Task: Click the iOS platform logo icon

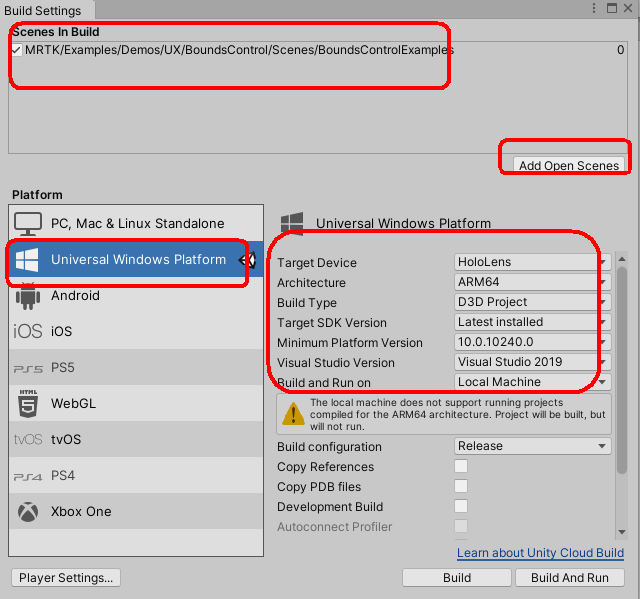Action: [28, 331]
